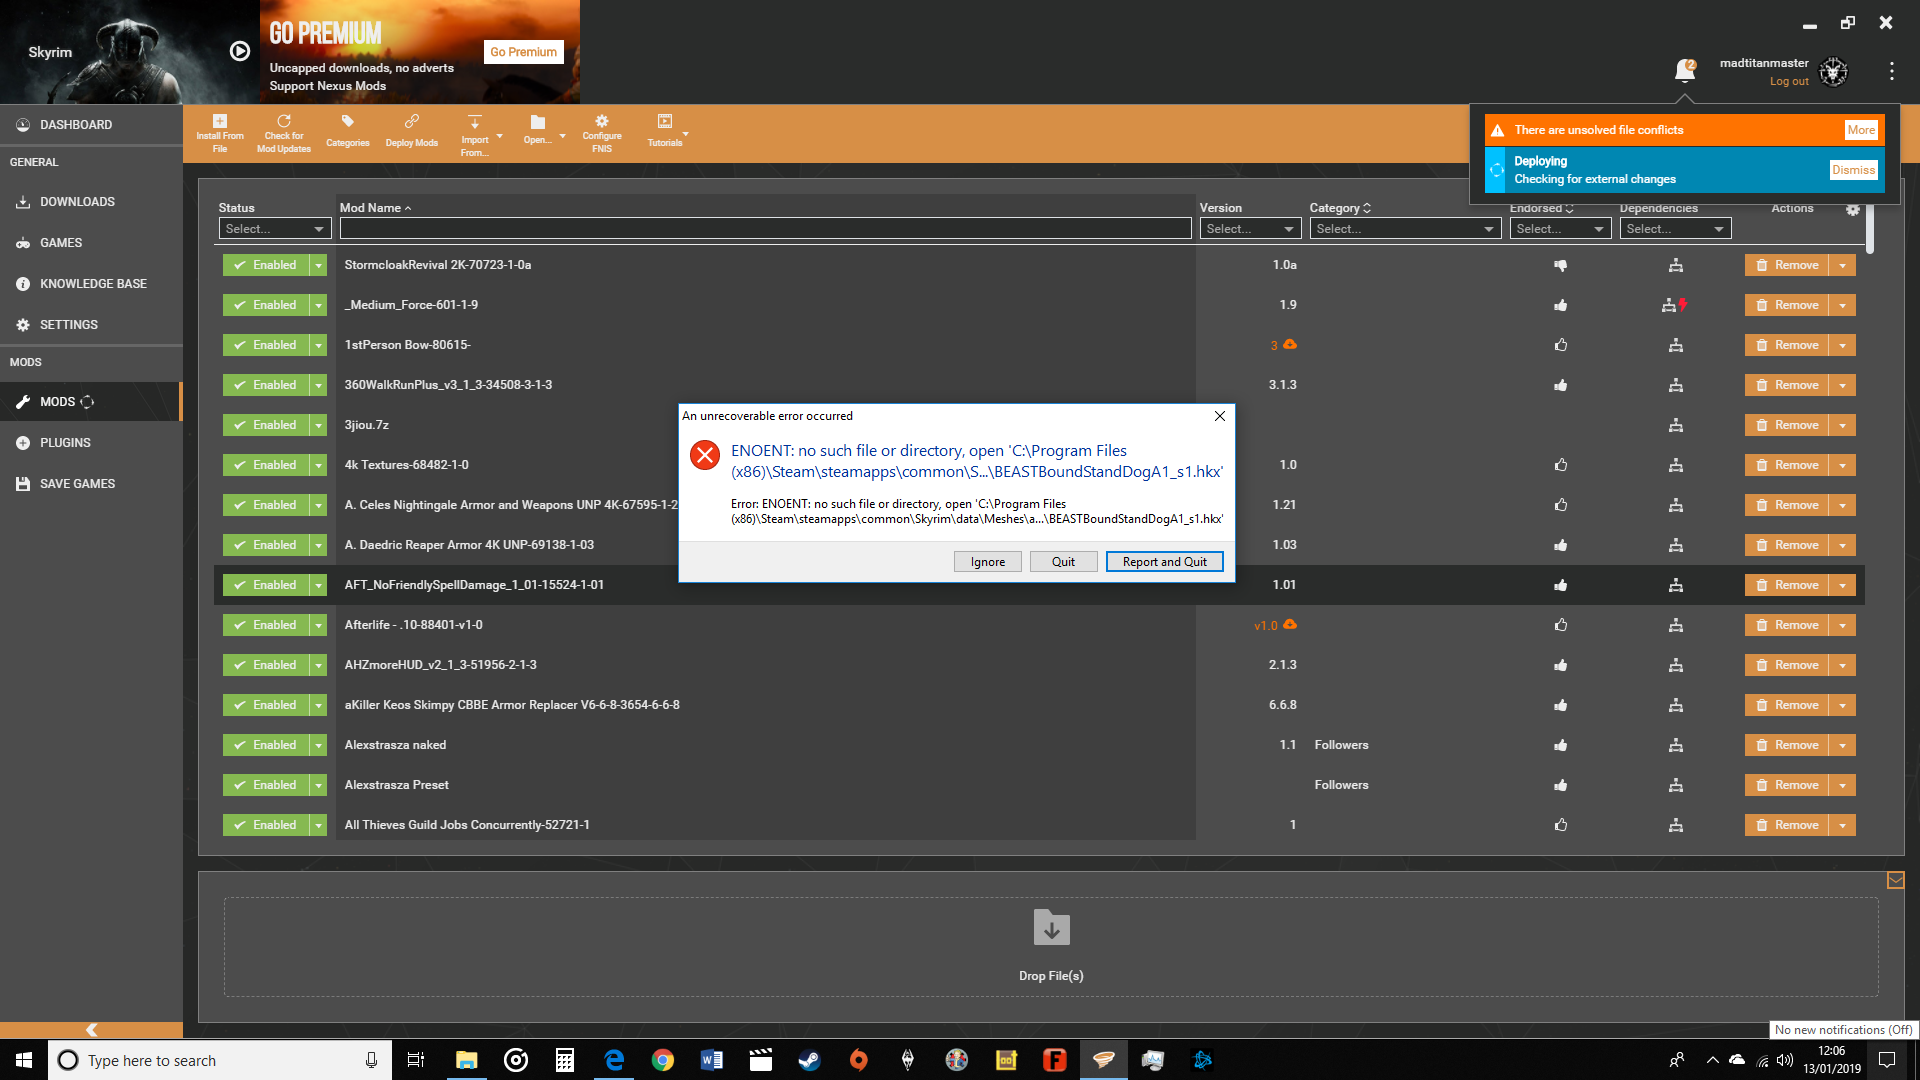Open the PLUGINS section in sidebar
This screenshot has width=1920, height=1080.
65,442
